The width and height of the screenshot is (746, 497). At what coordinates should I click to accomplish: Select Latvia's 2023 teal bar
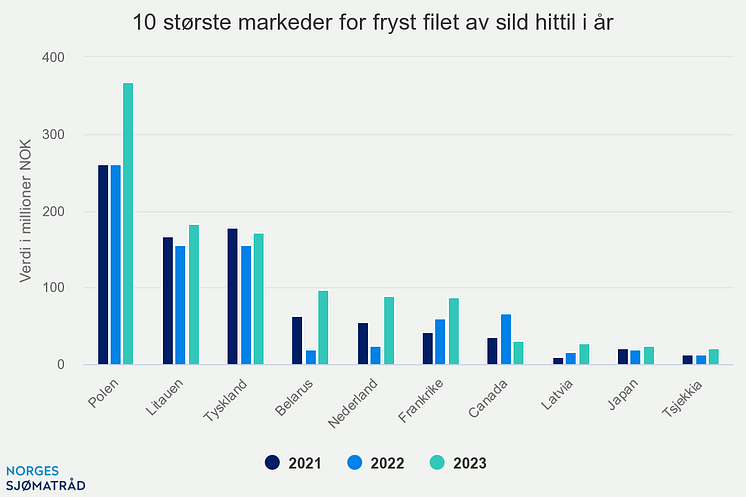(x=584, y=354)
